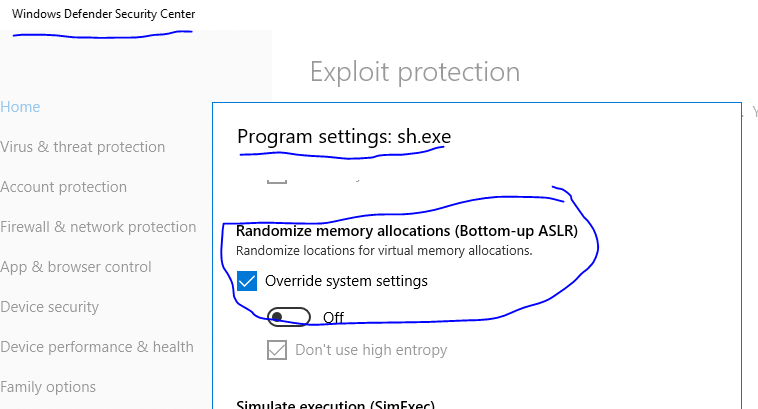Uncheck Override system settings checkbox
758x409 pixels.
pos(247,281)
